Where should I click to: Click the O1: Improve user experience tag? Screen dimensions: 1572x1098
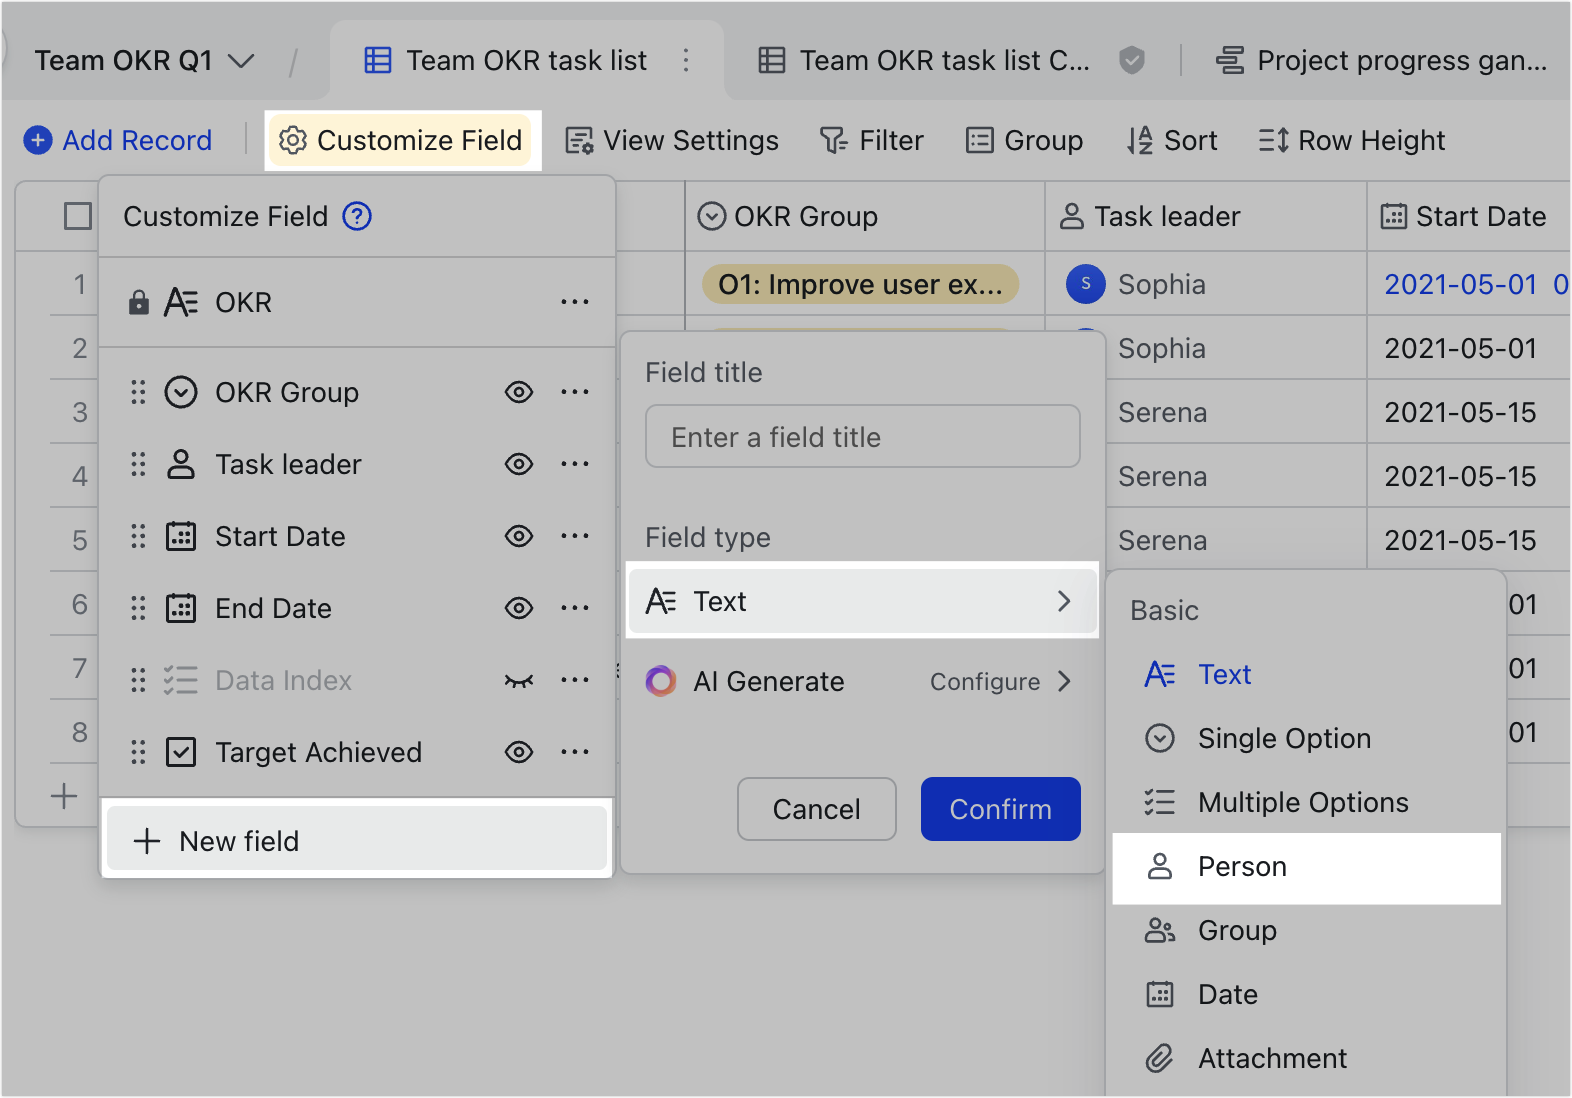(860, 285)
